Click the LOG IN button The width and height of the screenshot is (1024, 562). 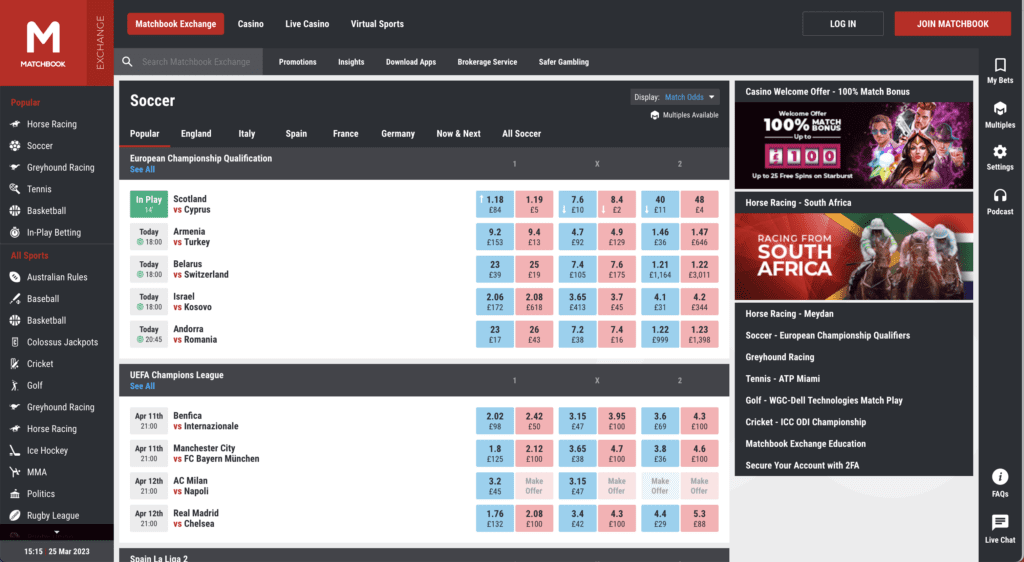842,23
